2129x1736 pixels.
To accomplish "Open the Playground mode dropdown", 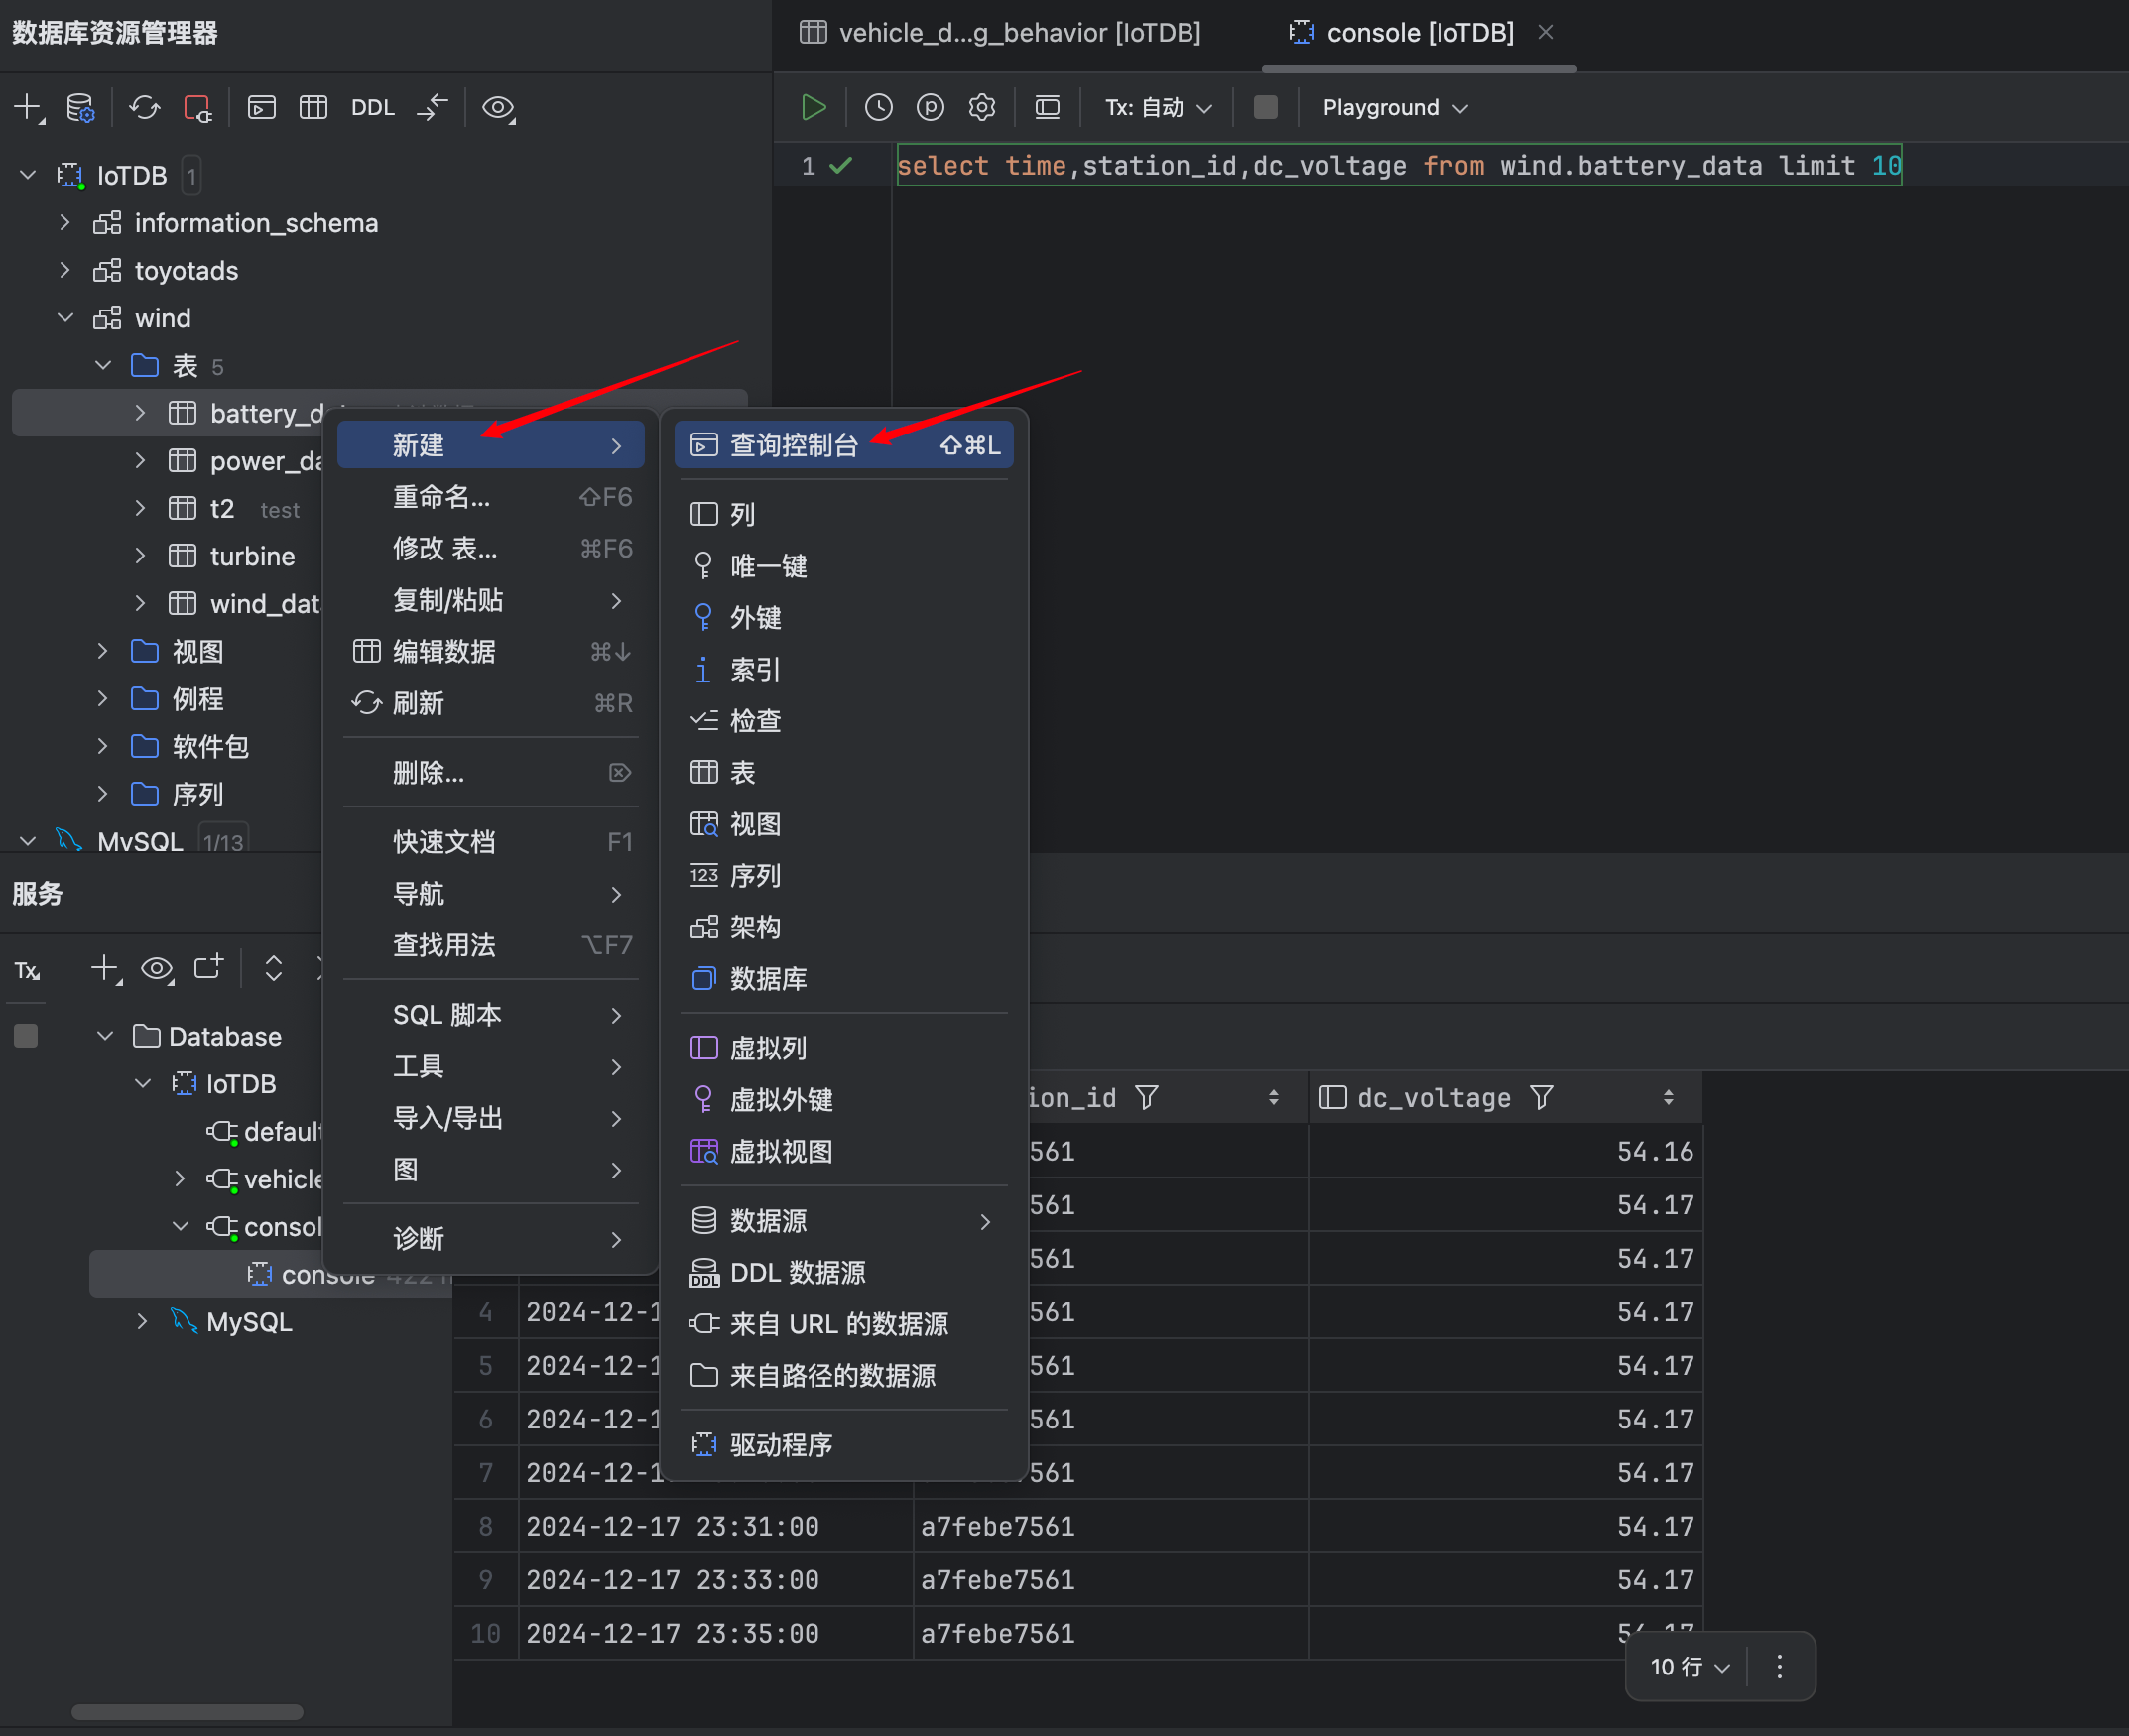I will click(x=1394, y=107).
